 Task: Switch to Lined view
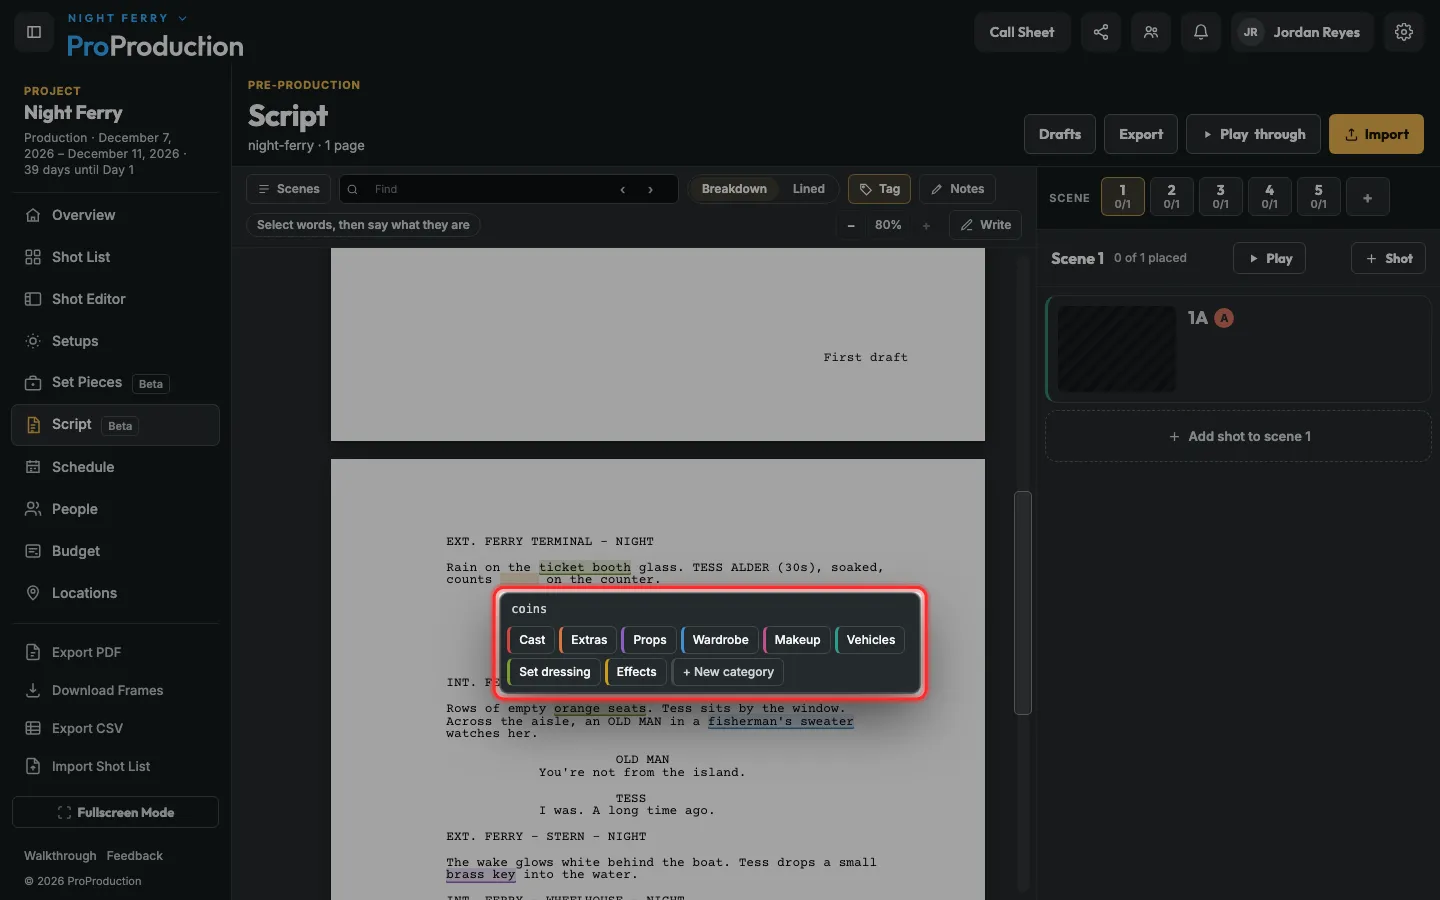[x=808, y=189]
